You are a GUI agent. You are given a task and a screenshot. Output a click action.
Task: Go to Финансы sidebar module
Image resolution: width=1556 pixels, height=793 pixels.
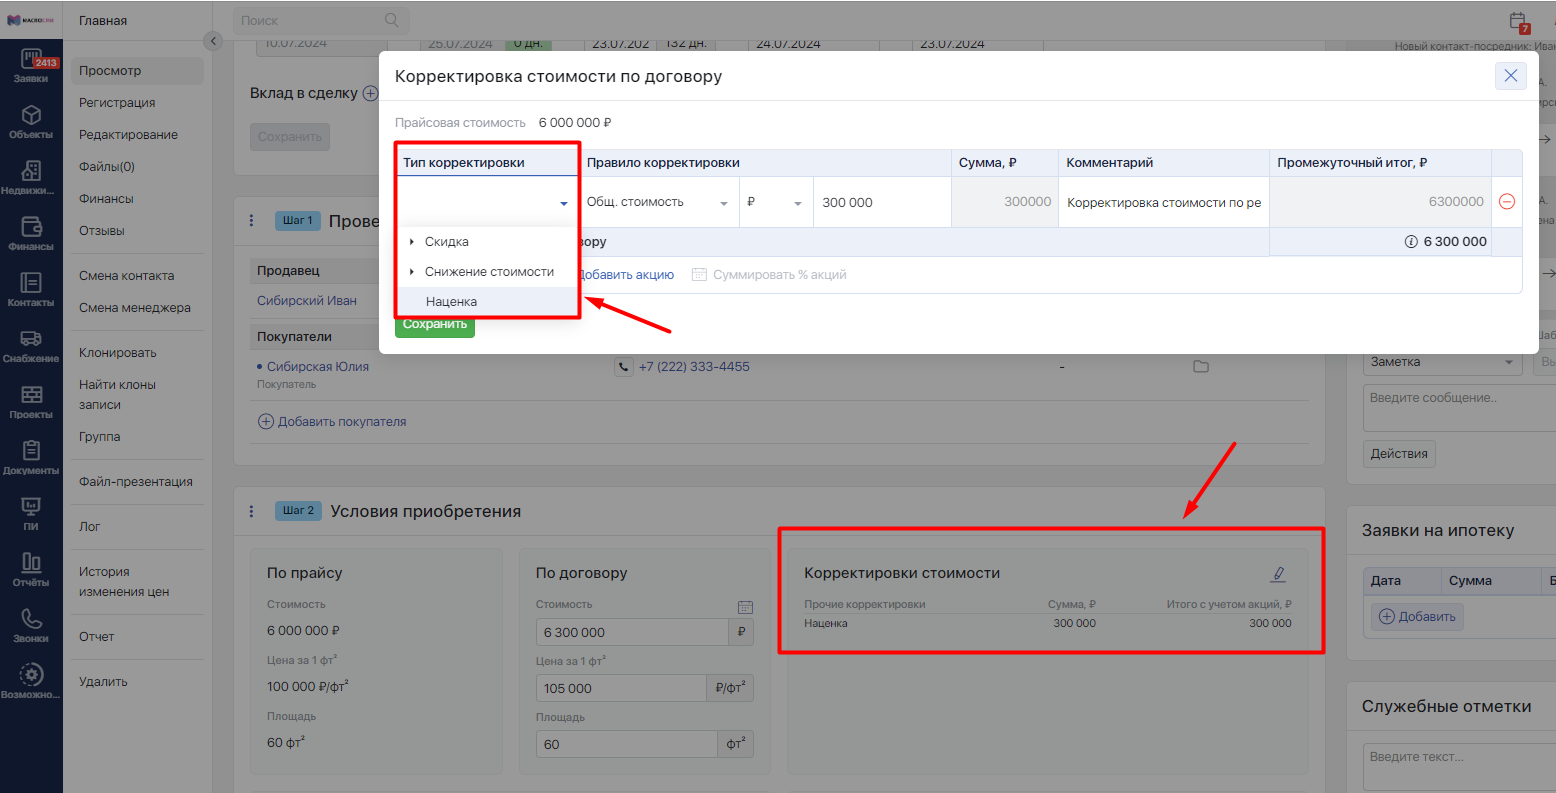tap(31, 233)
